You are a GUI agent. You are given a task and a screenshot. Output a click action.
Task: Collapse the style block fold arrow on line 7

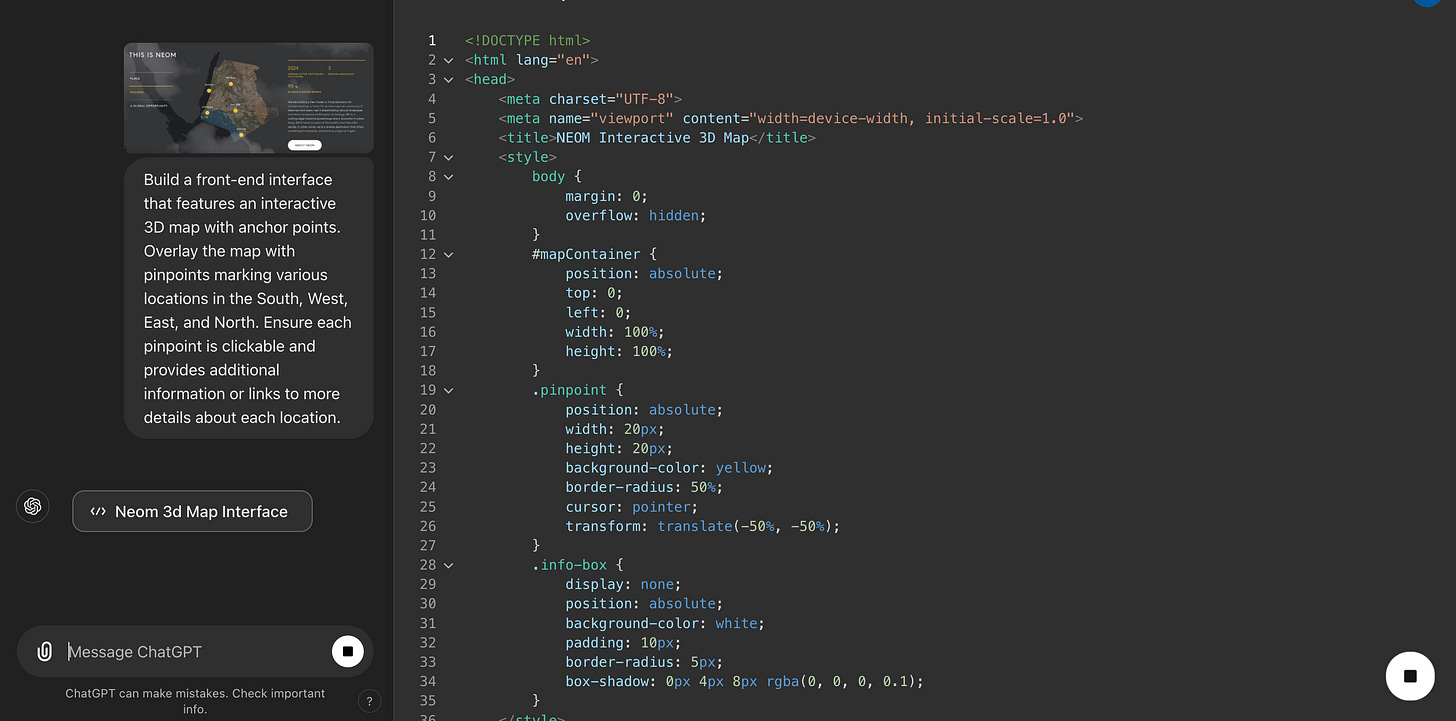point(448,157)
